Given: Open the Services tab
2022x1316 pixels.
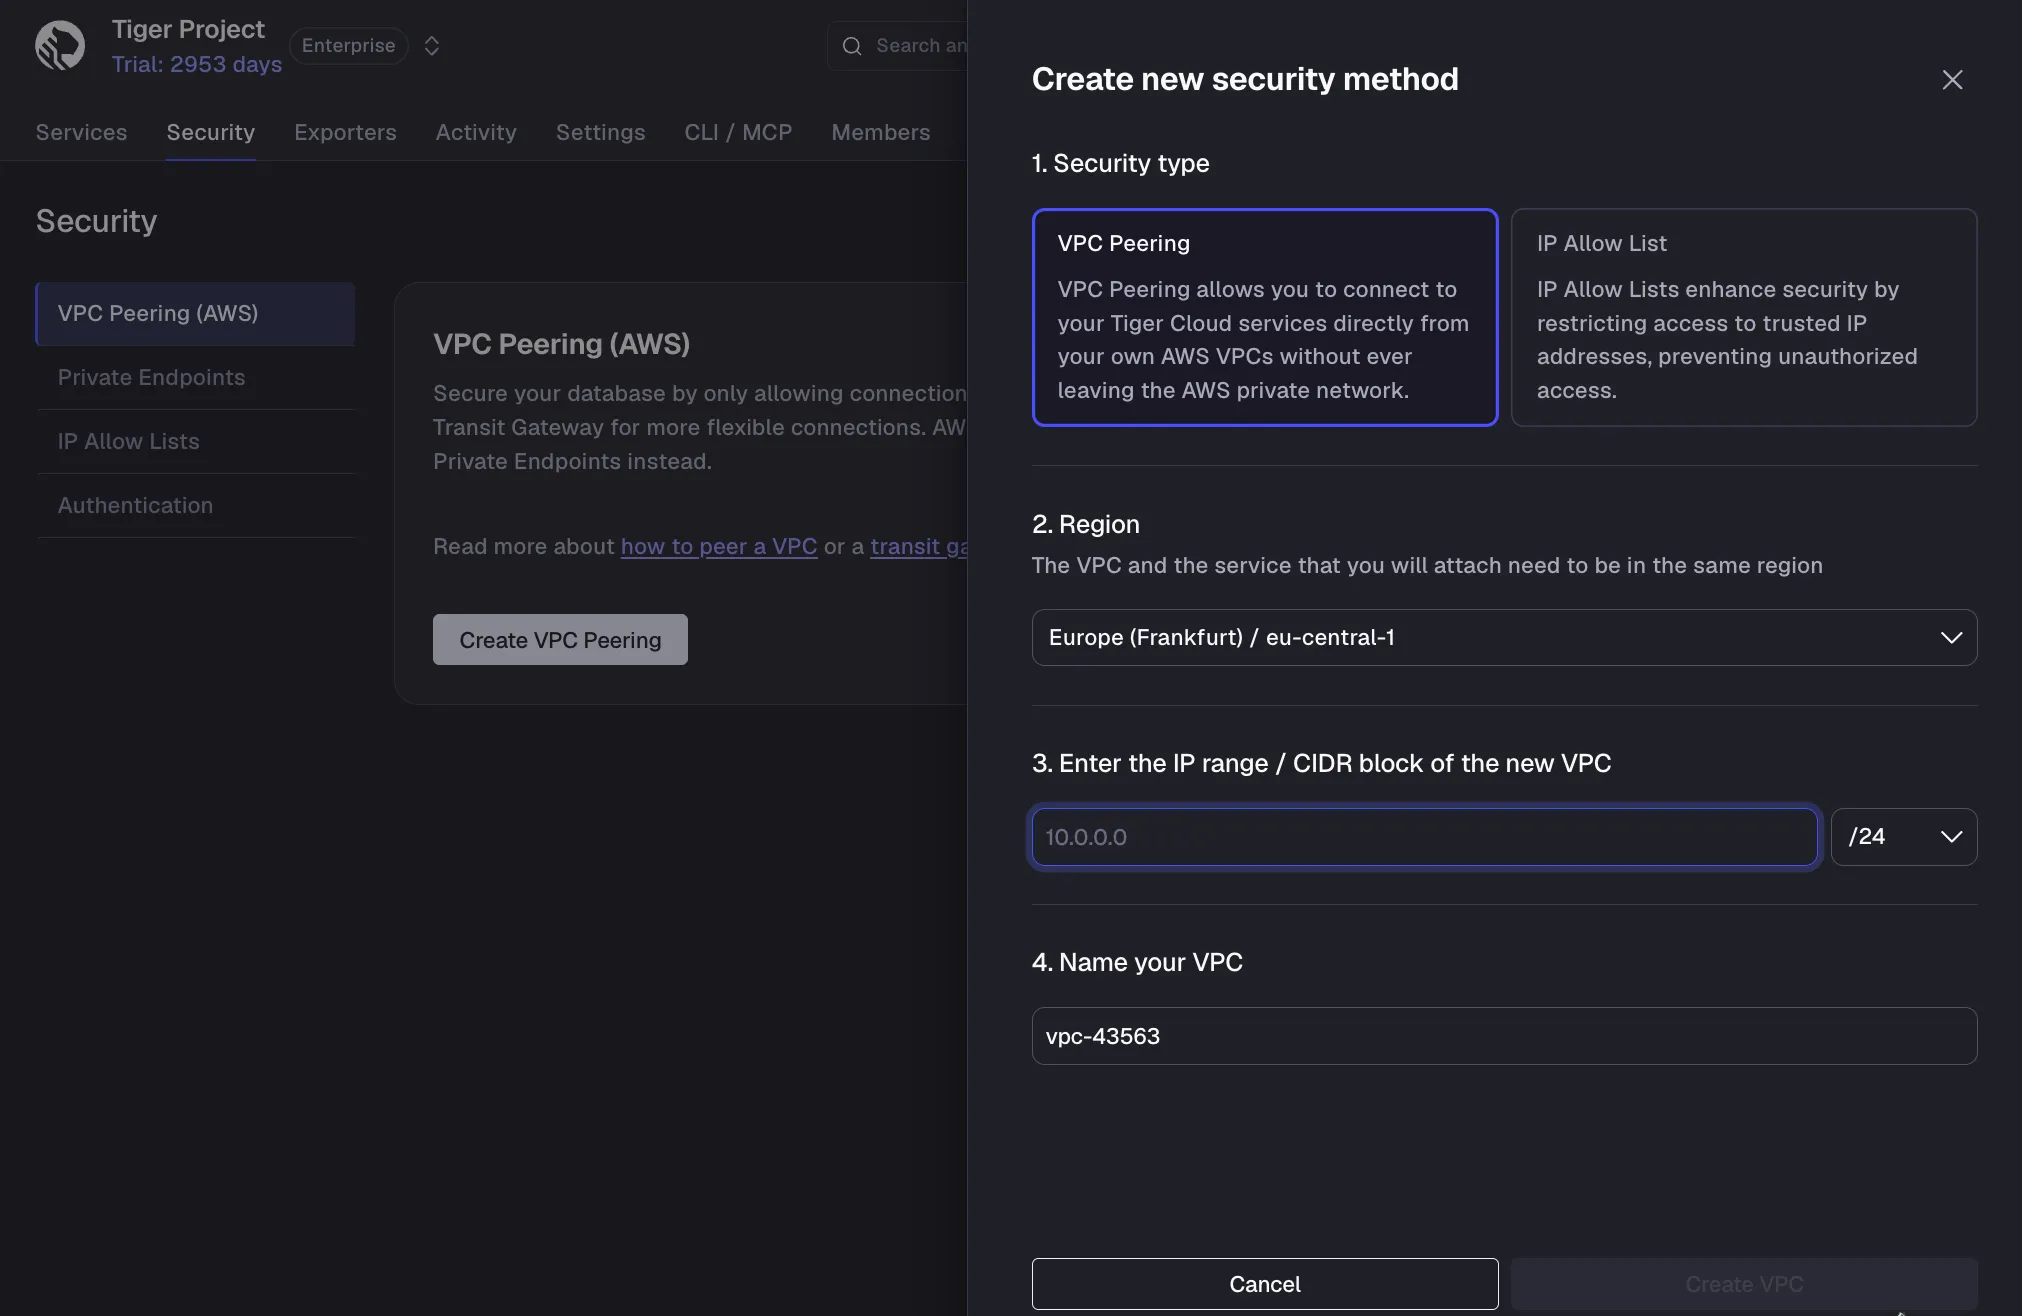Looking at the screenshot, I should click(x=81, y=132).
